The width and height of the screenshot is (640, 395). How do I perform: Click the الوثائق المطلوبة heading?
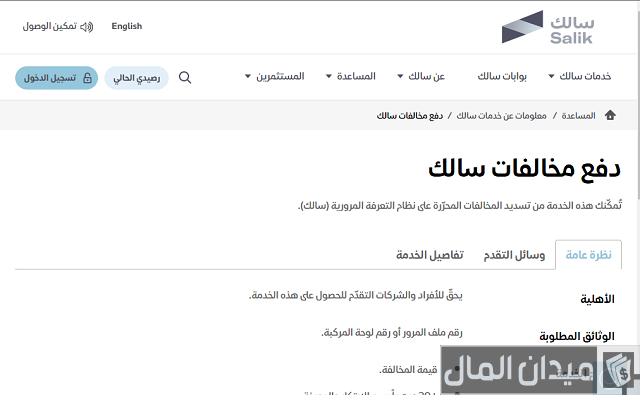(x=577, y=337)
